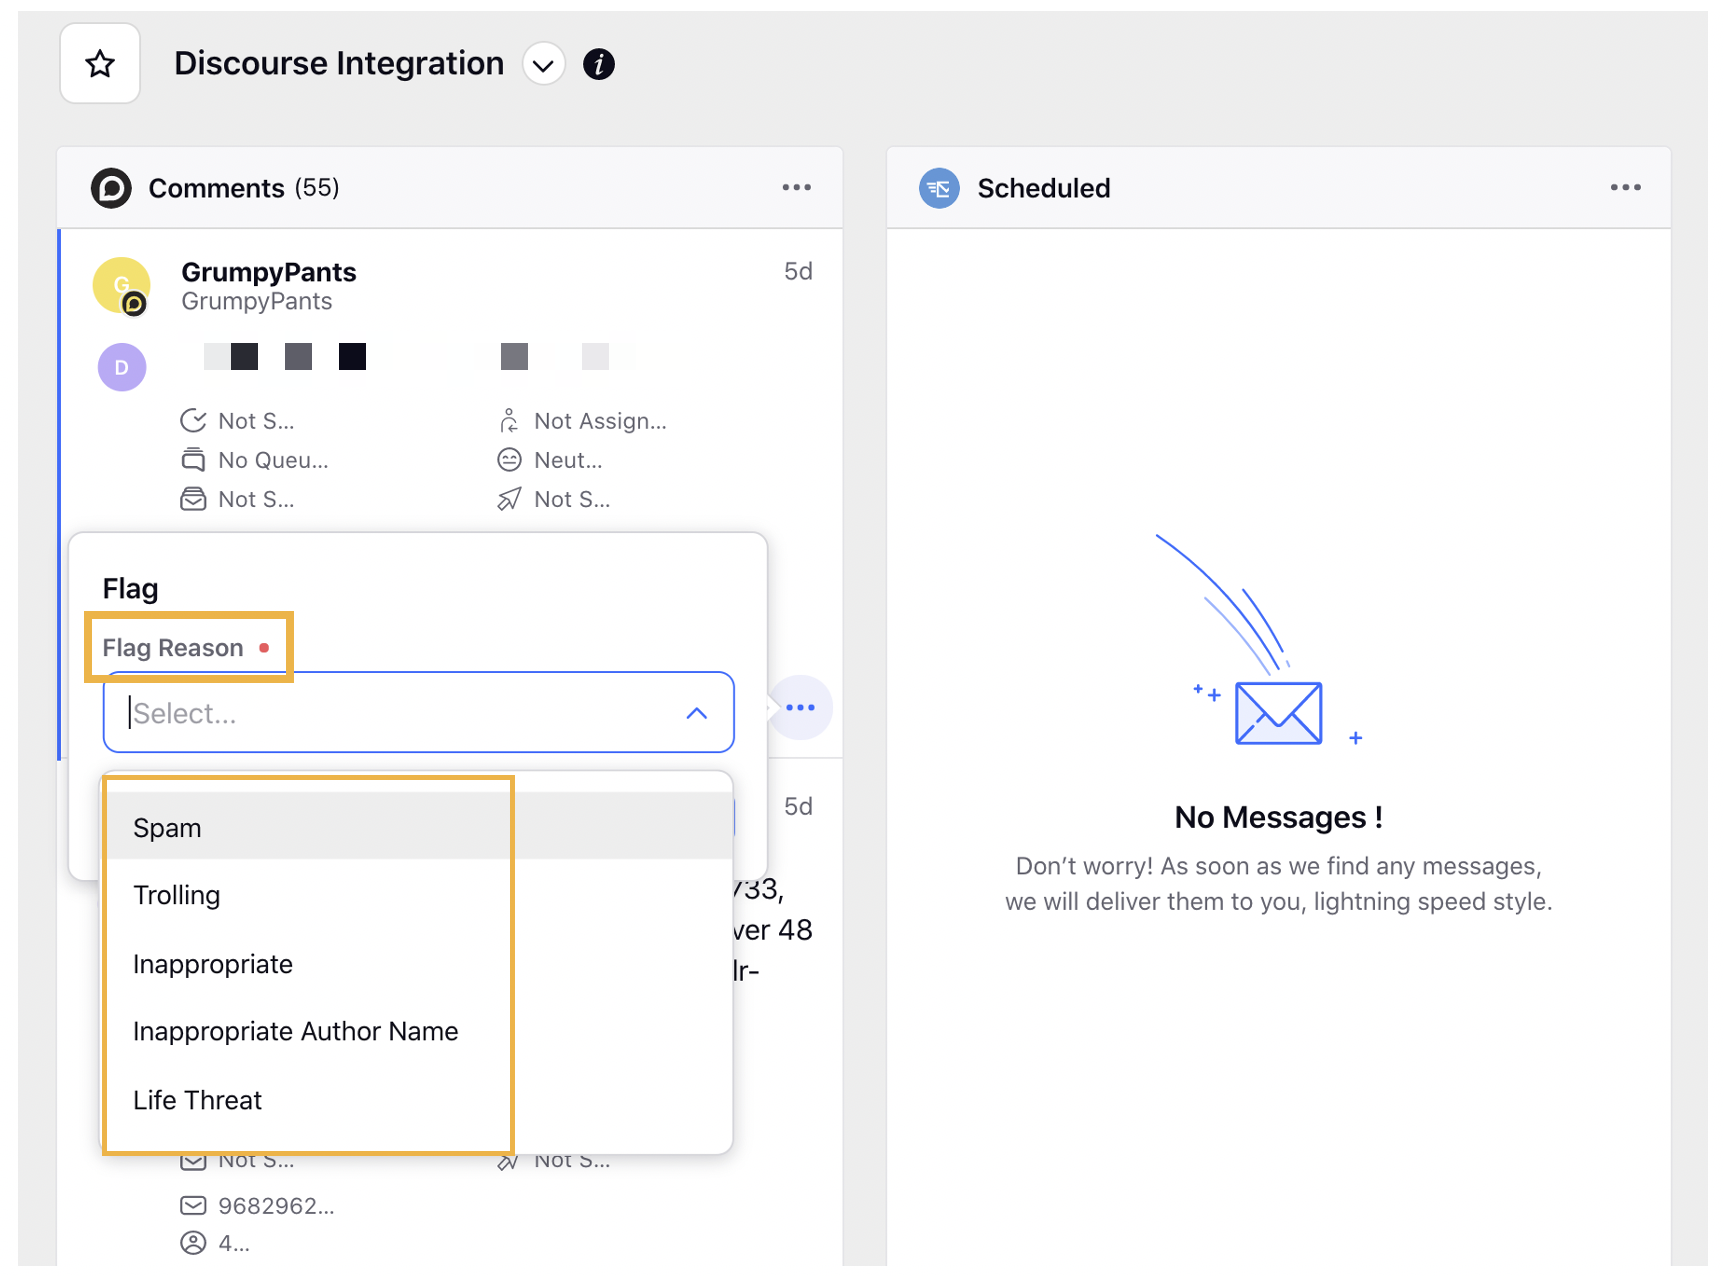The image size is (1724, 1276).
Task: Click the Comments (55) column title
Action: point(244,188)
